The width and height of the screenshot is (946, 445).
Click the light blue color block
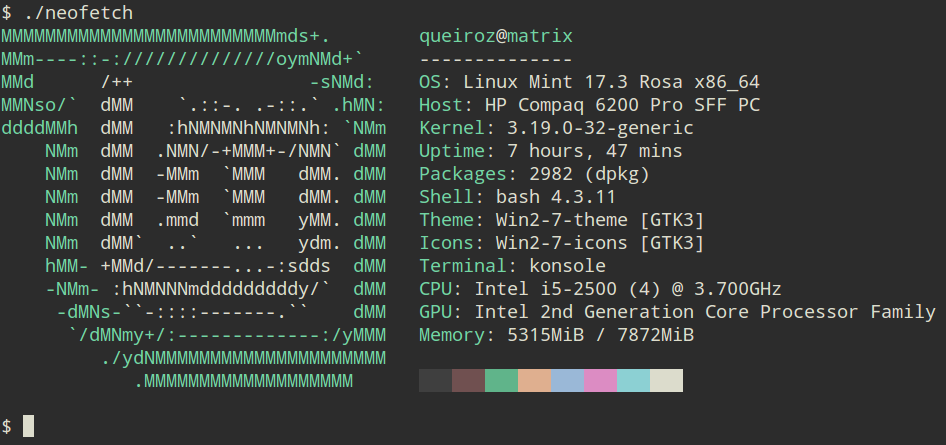(x=568, y=380)
